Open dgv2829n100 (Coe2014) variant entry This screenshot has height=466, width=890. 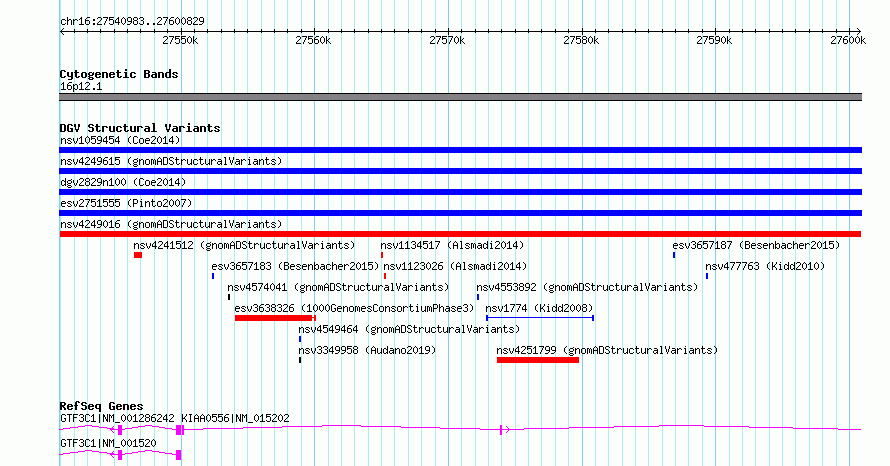[123, 182]
